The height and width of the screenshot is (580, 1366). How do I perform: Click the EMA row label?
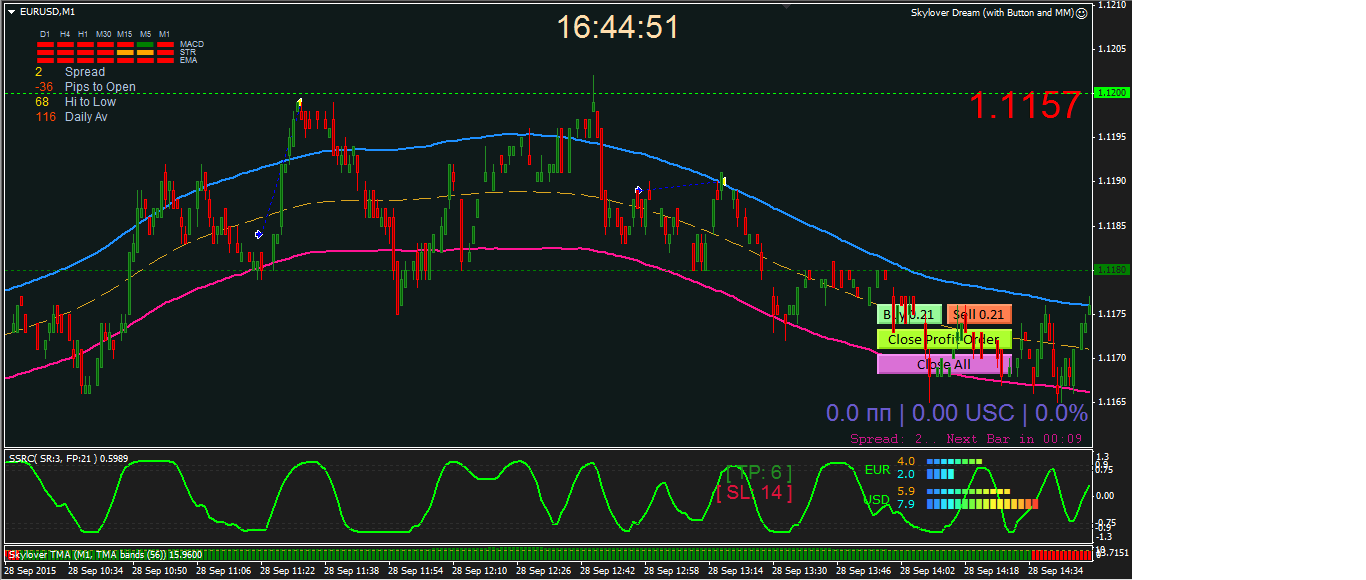tap(189, 60)
